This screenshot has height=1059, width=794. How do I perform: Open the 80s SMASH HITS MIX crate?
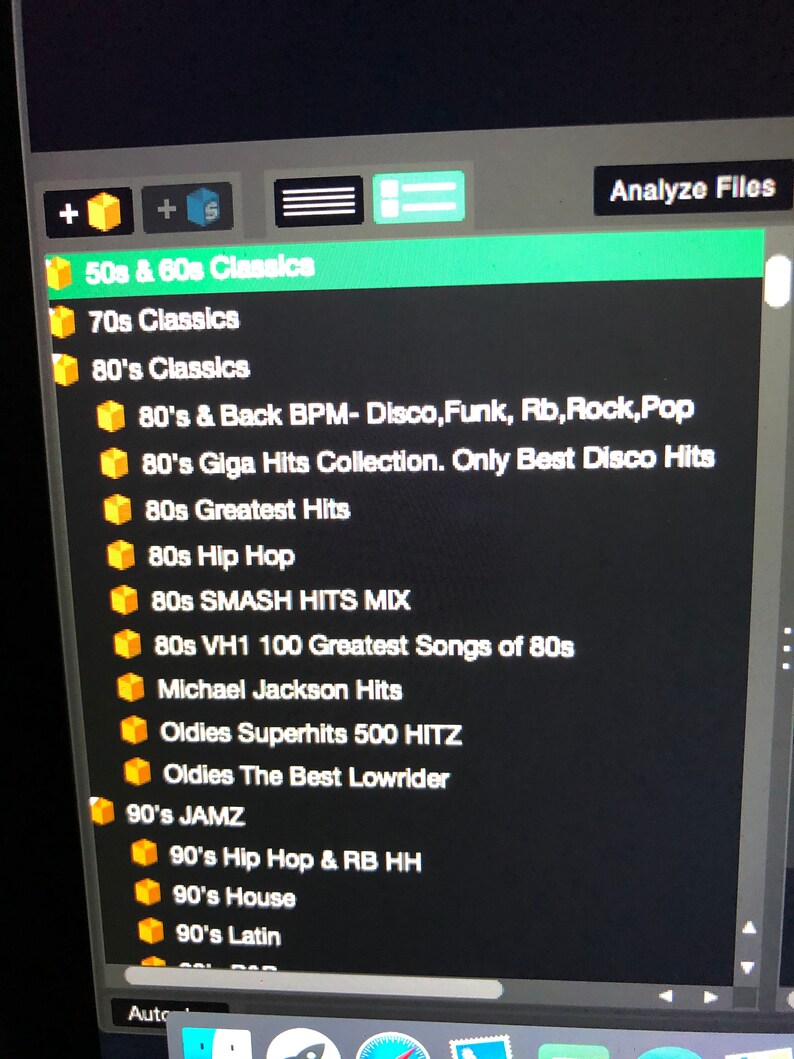(281, 600)
